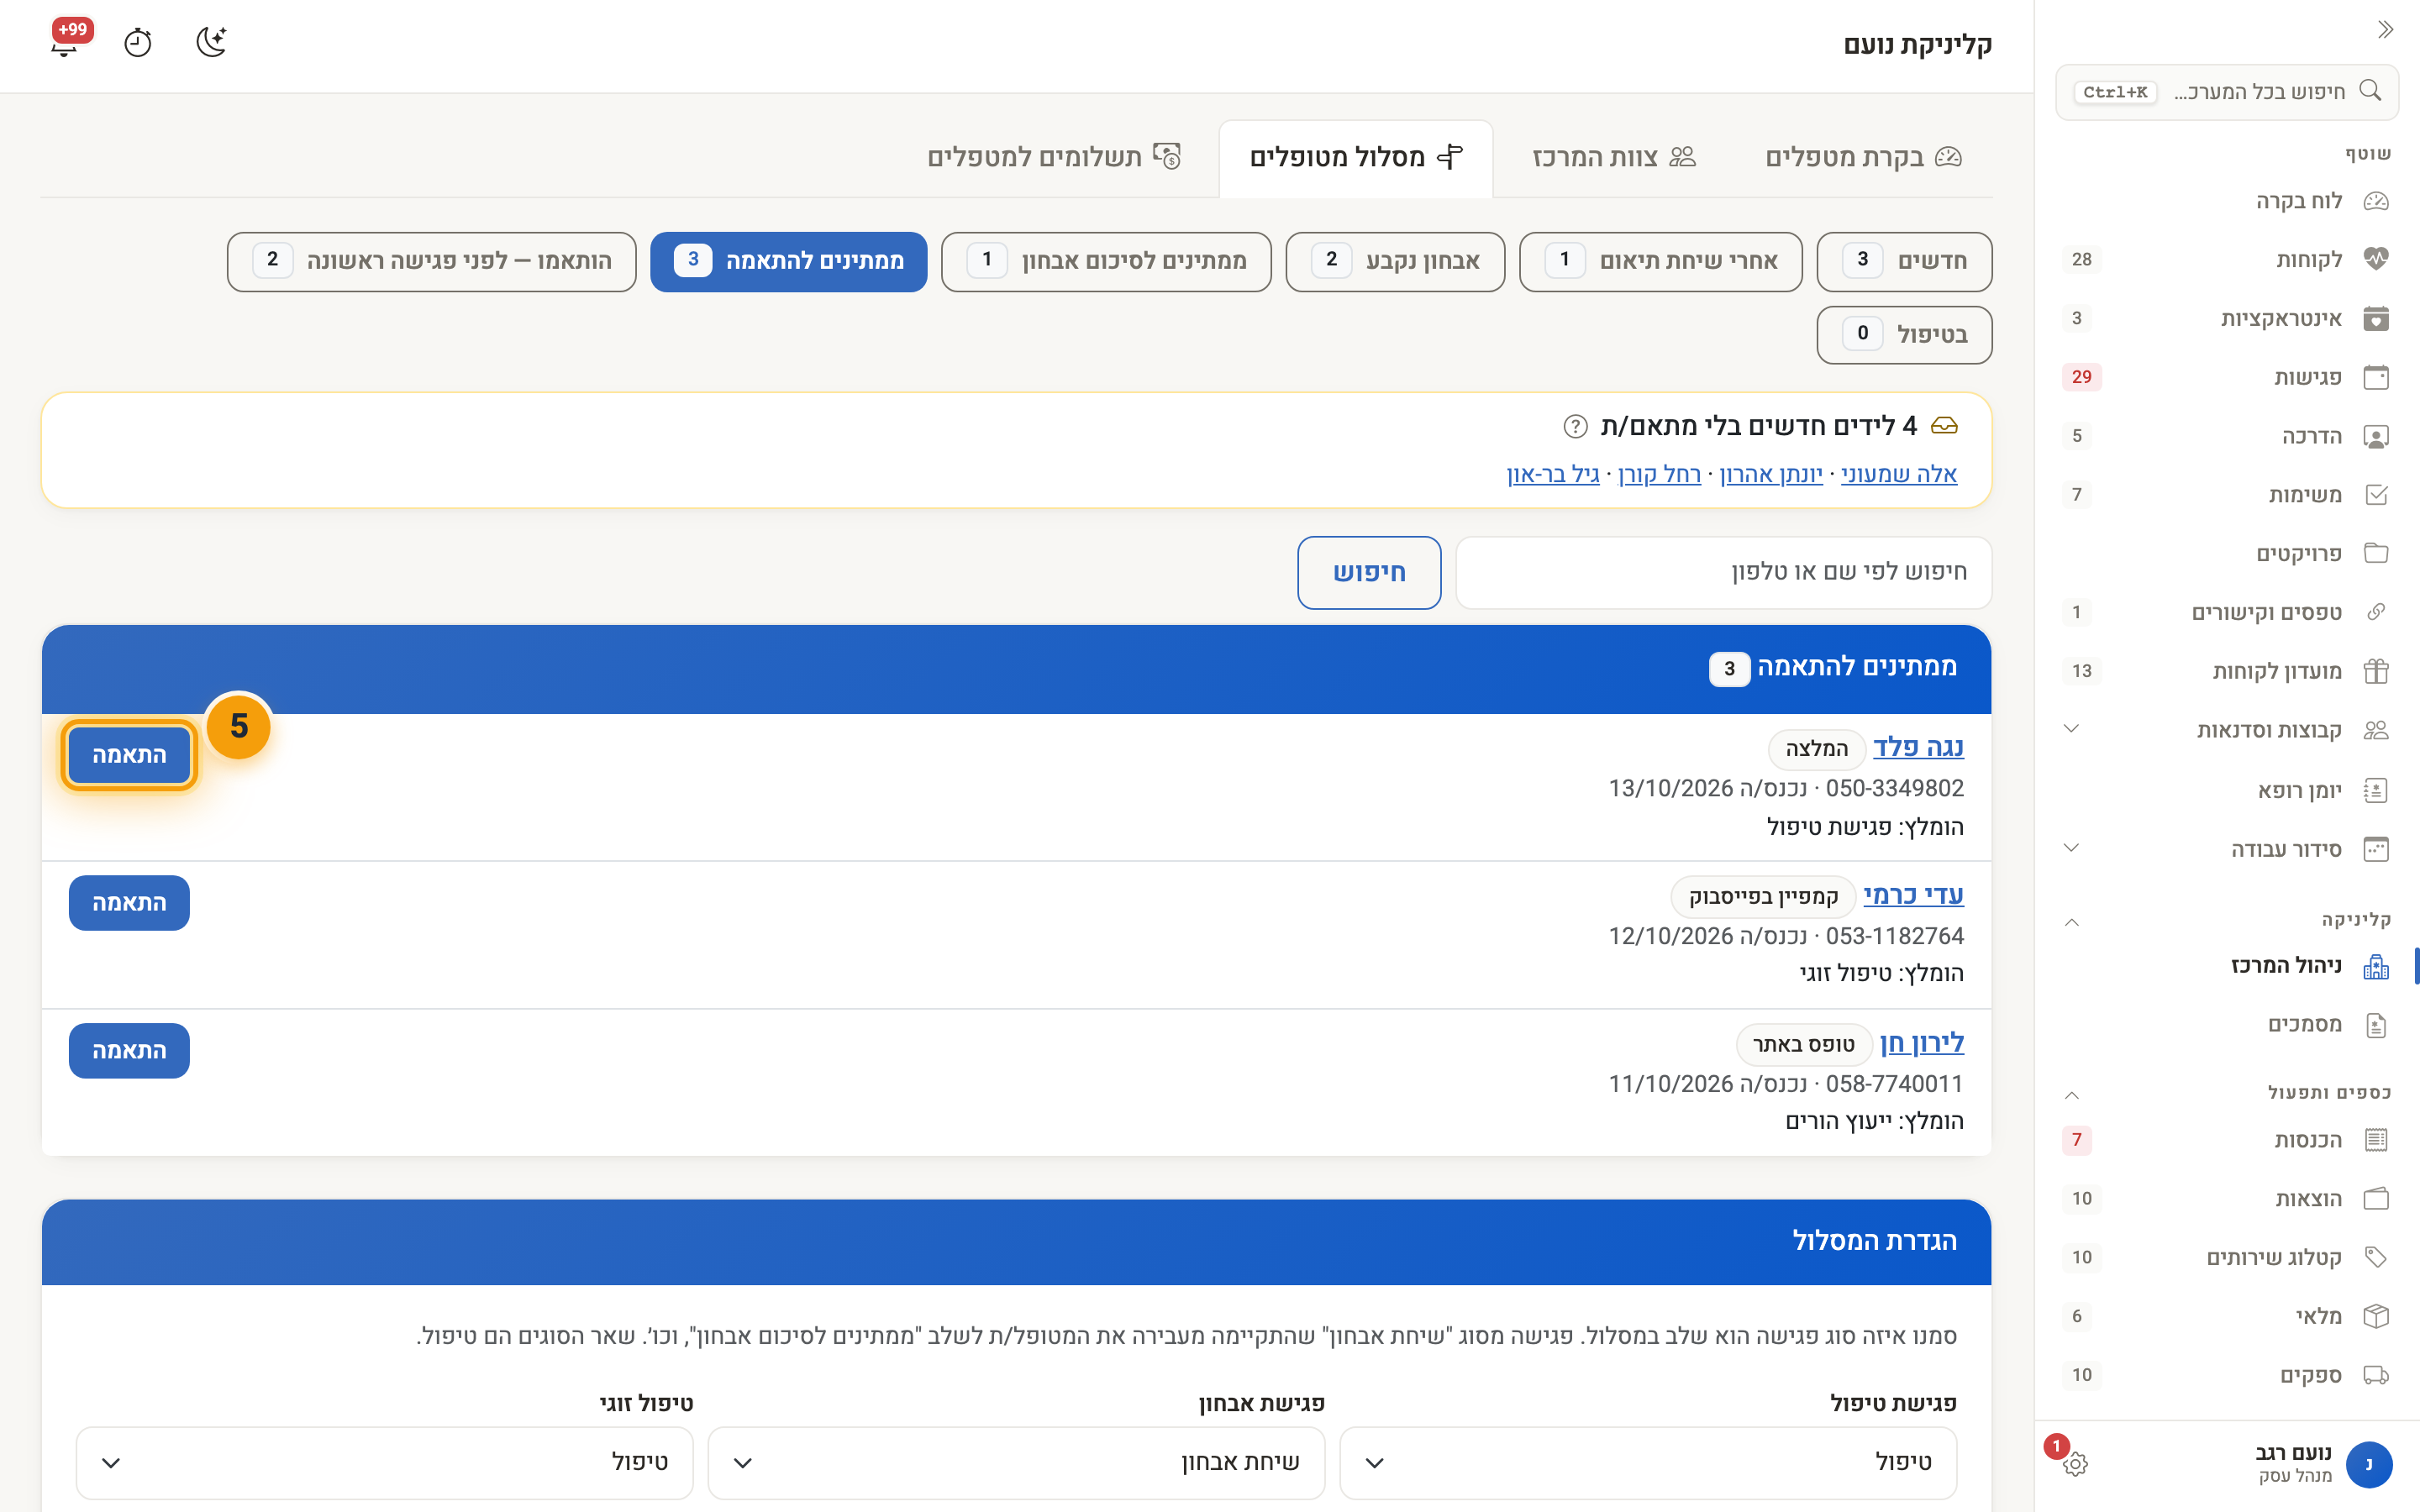This screenshot has width=2420, height=1512.
Task: Open lead link אלה שמעוני
Action: [1898, 474]
